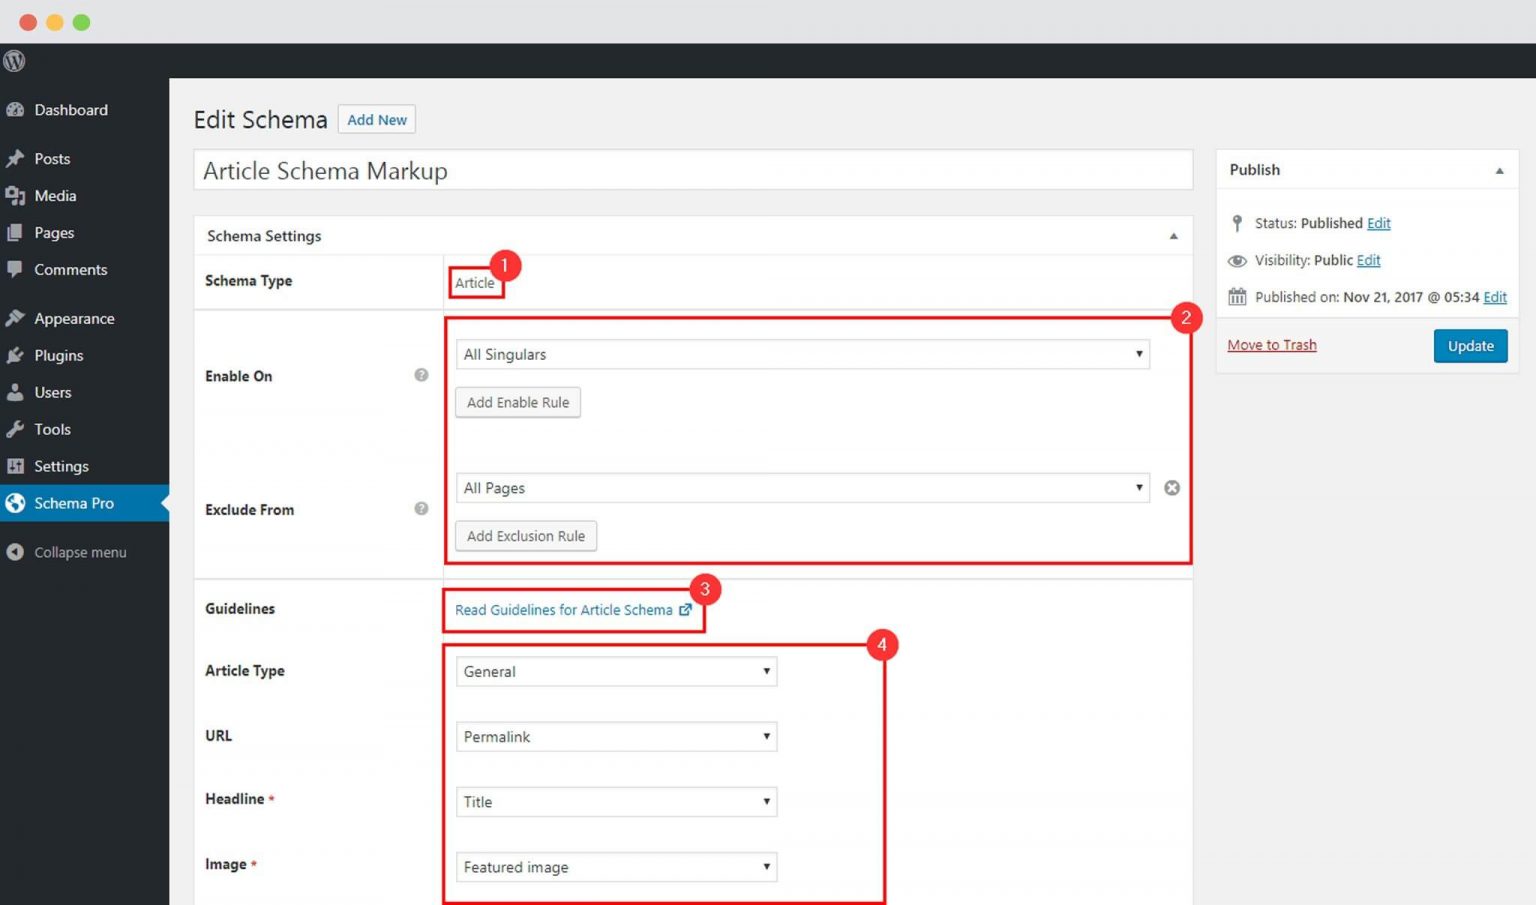Click the Comments bubble icon

point(17,269)
